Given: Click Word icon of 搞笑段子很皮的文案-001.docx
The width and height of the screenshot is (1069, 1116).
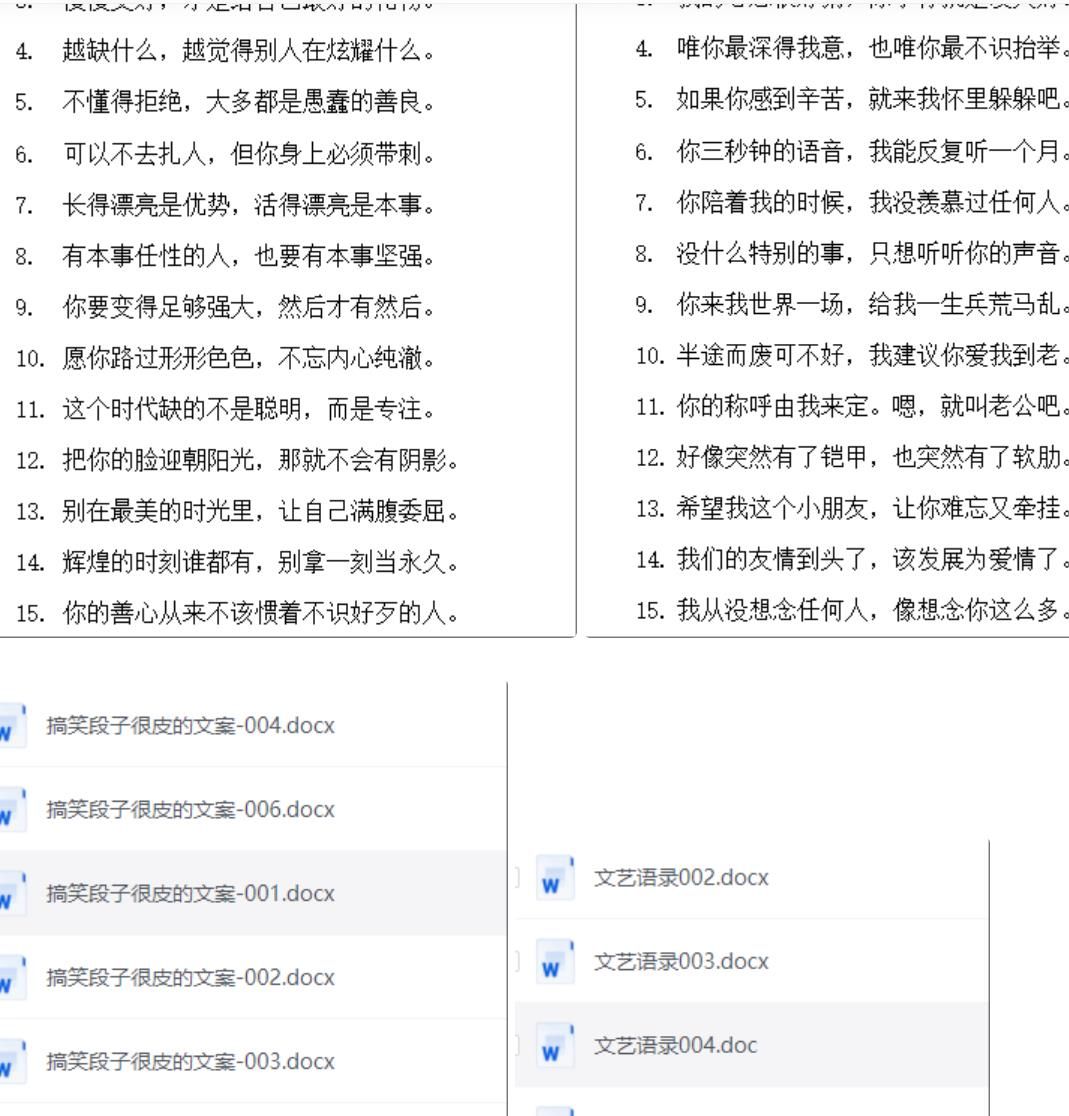Looking at the screenshot, I should click(13, 894).
